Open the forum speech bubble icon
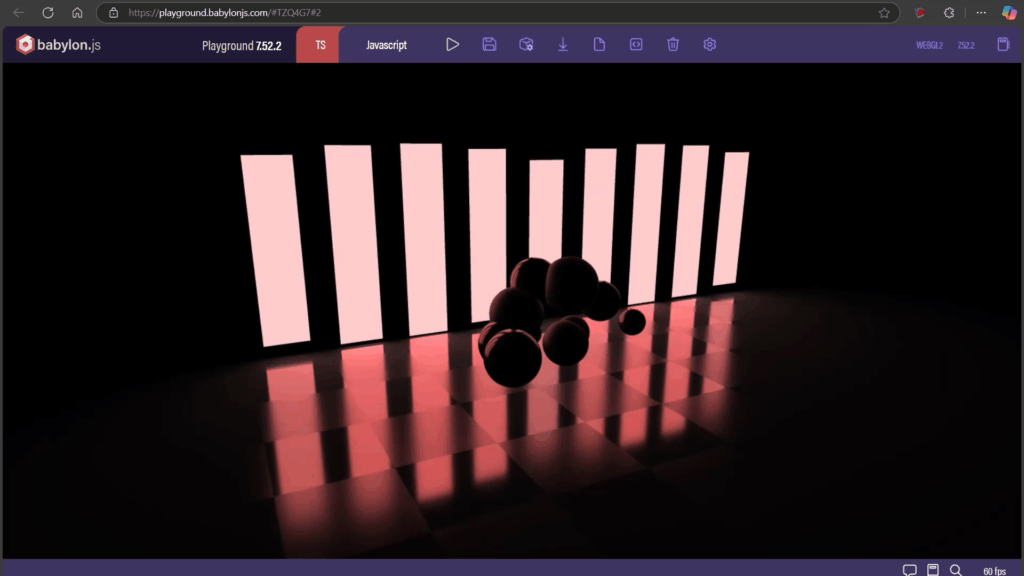The width and height of the screenshot is (1024, 576). (x=909, y=570)
